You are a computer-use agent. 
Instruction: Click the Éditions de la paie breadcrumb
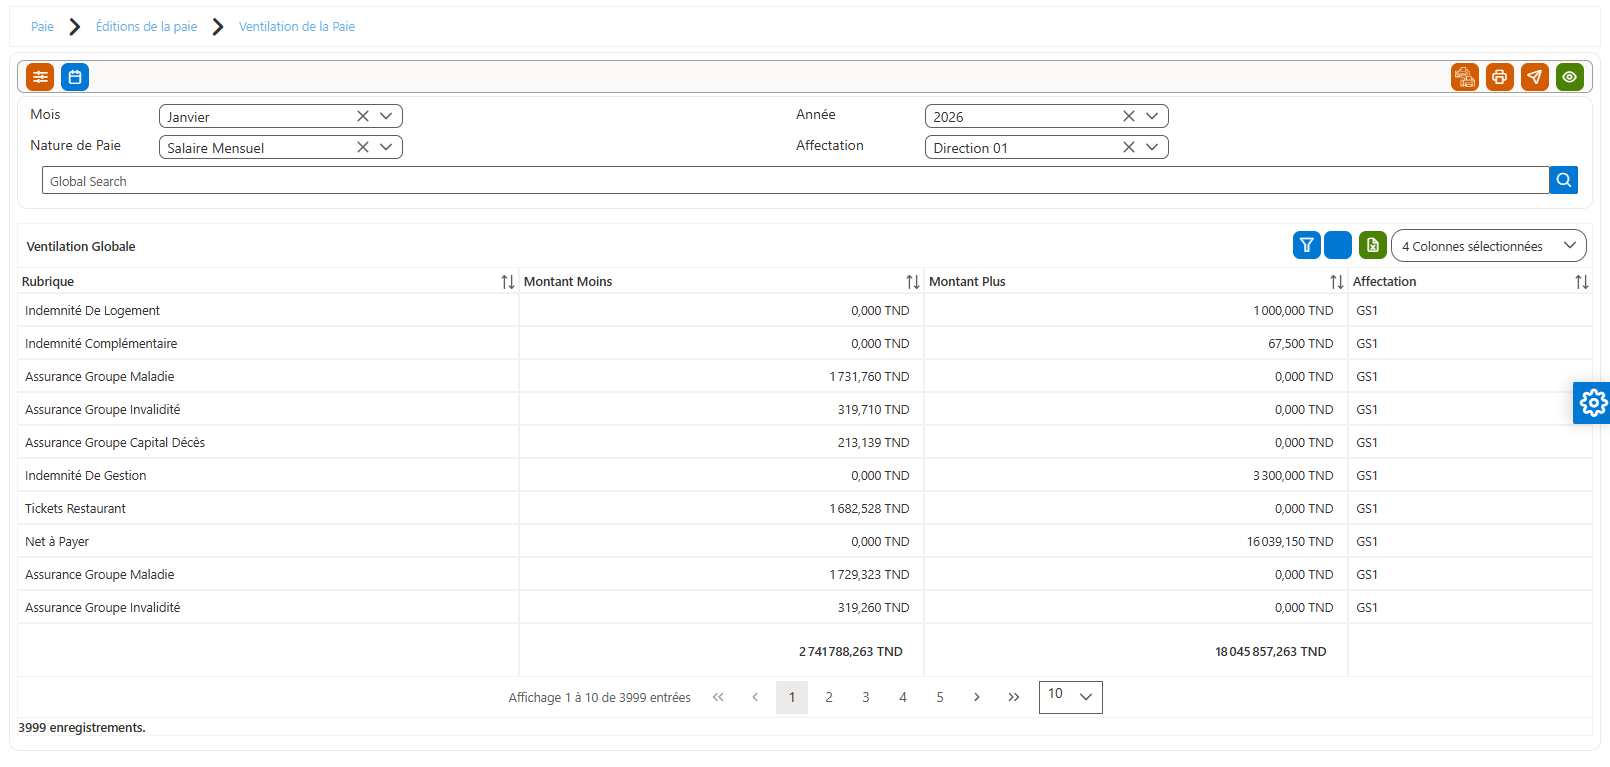point(146,26)
